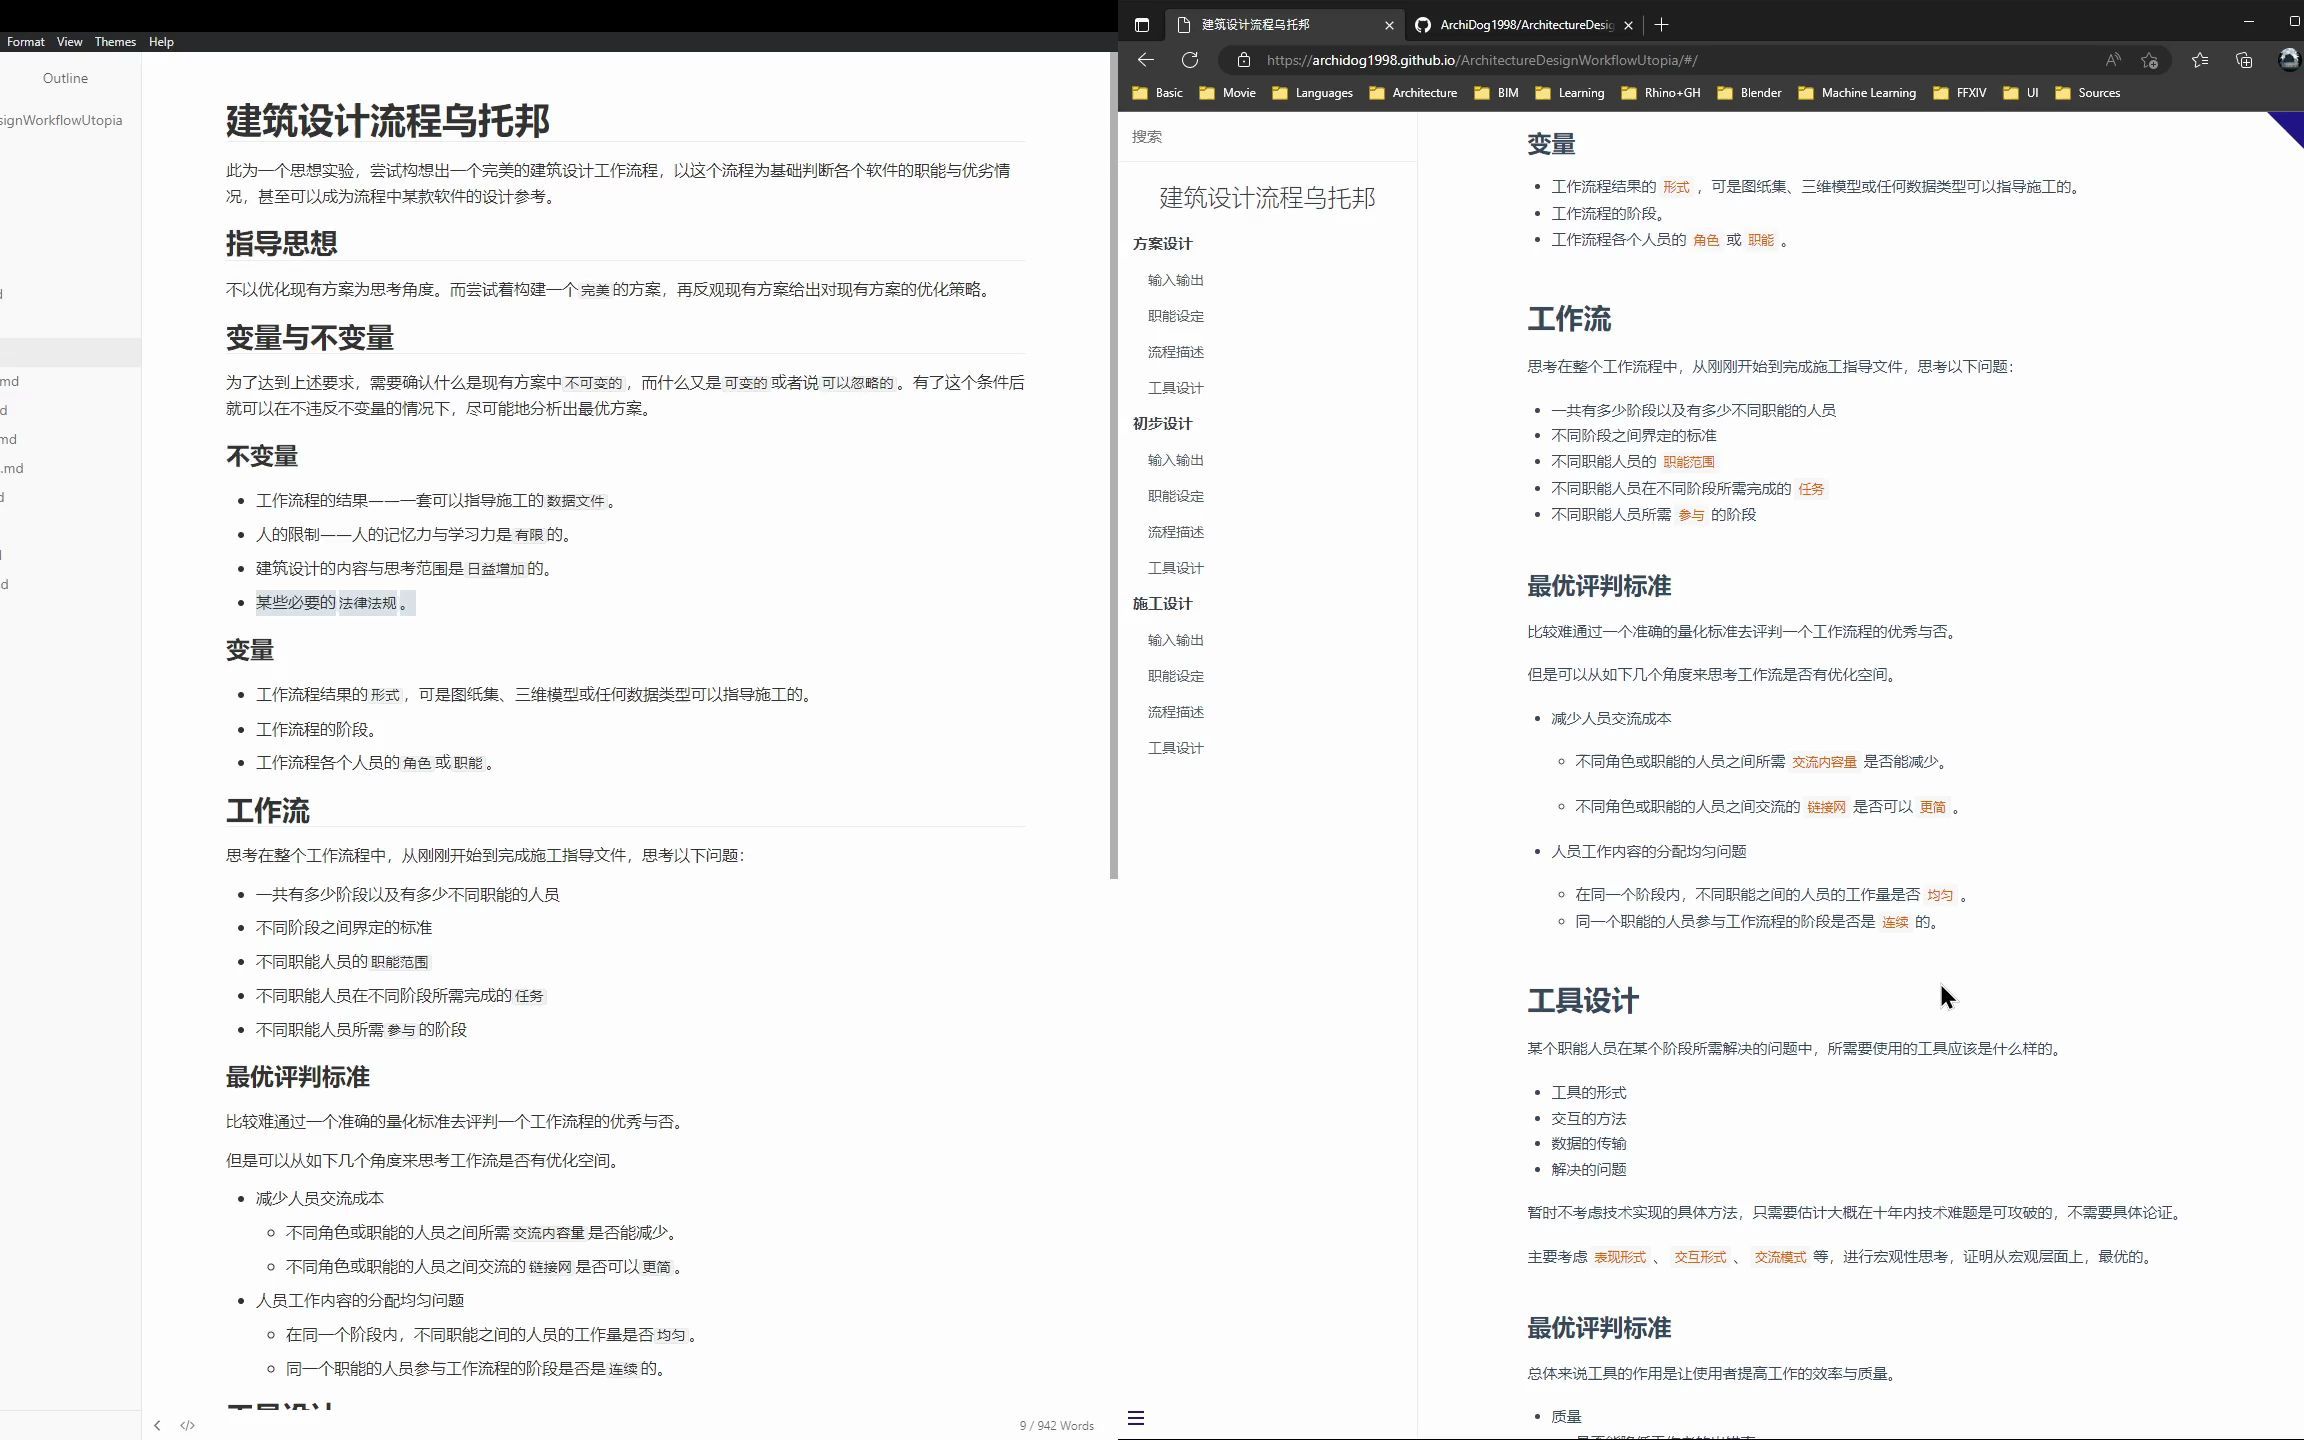Viewport: 2304px width, 1440px height.
Task: Minimize the browser window
Action: (2249, 21)
